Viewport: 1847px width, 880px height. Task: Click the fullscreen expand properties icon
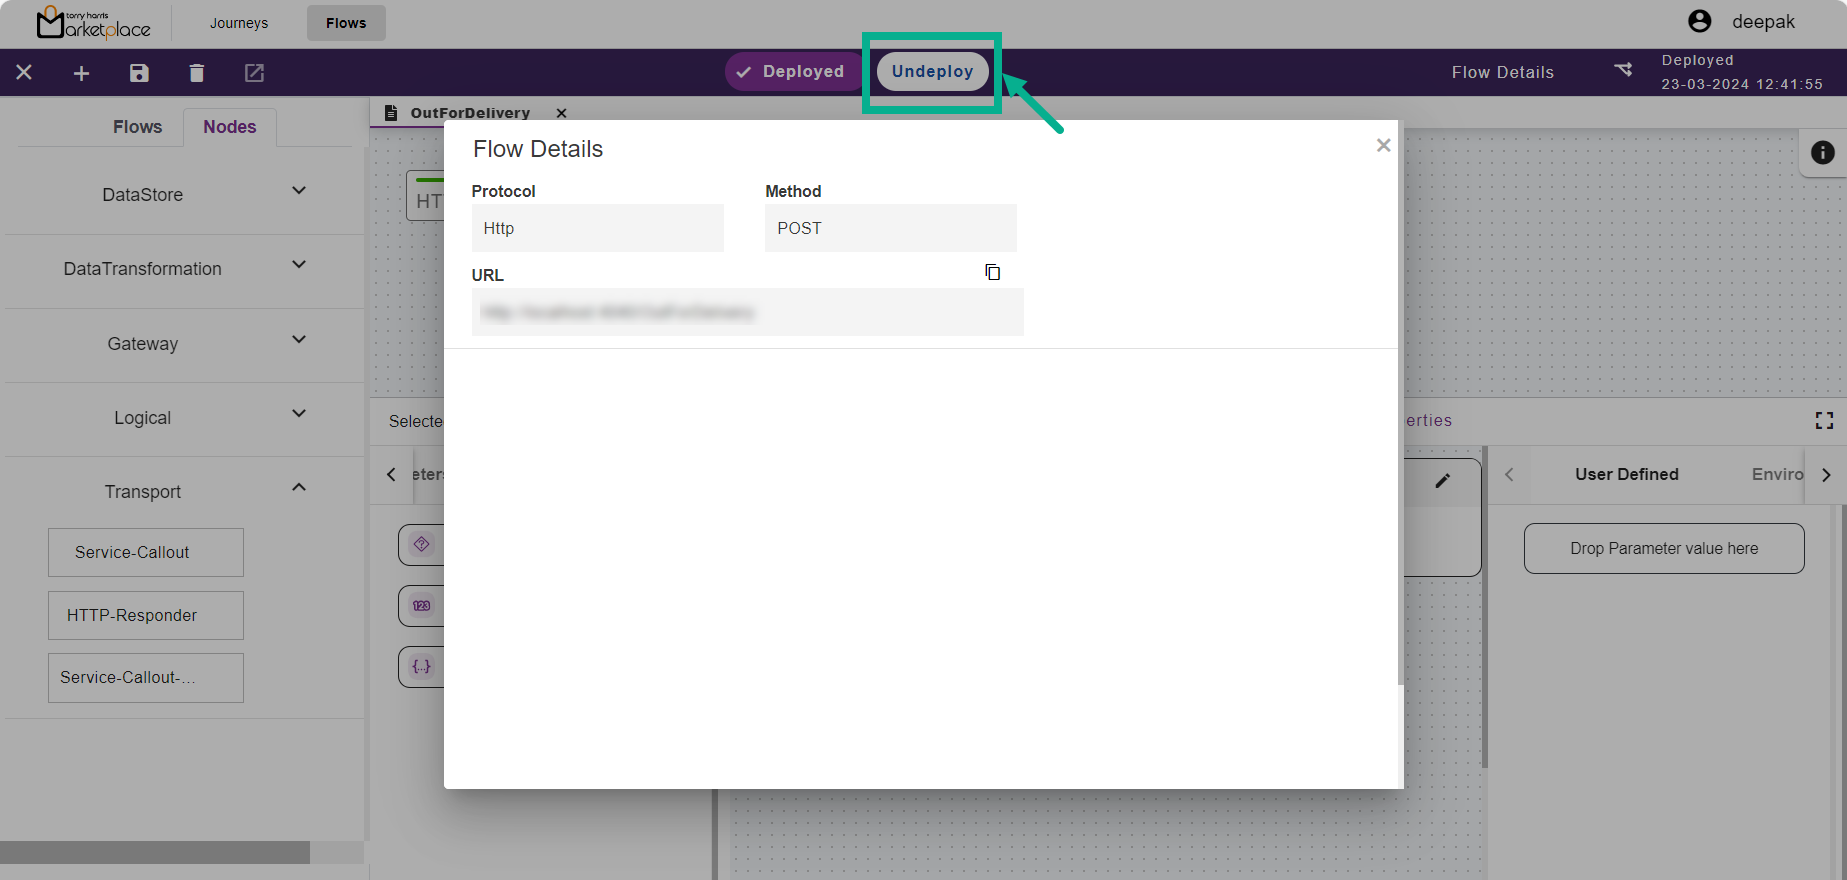1824,421
